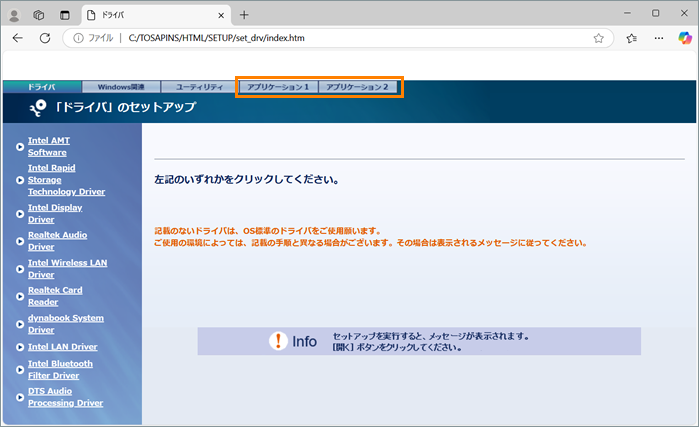Open the Intel LAN Driver link

pos(62,347)
